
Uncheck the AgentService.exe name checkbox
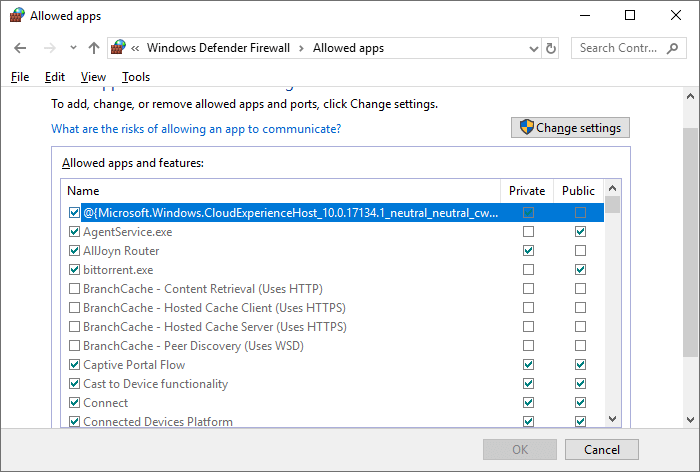click(74, 232)
